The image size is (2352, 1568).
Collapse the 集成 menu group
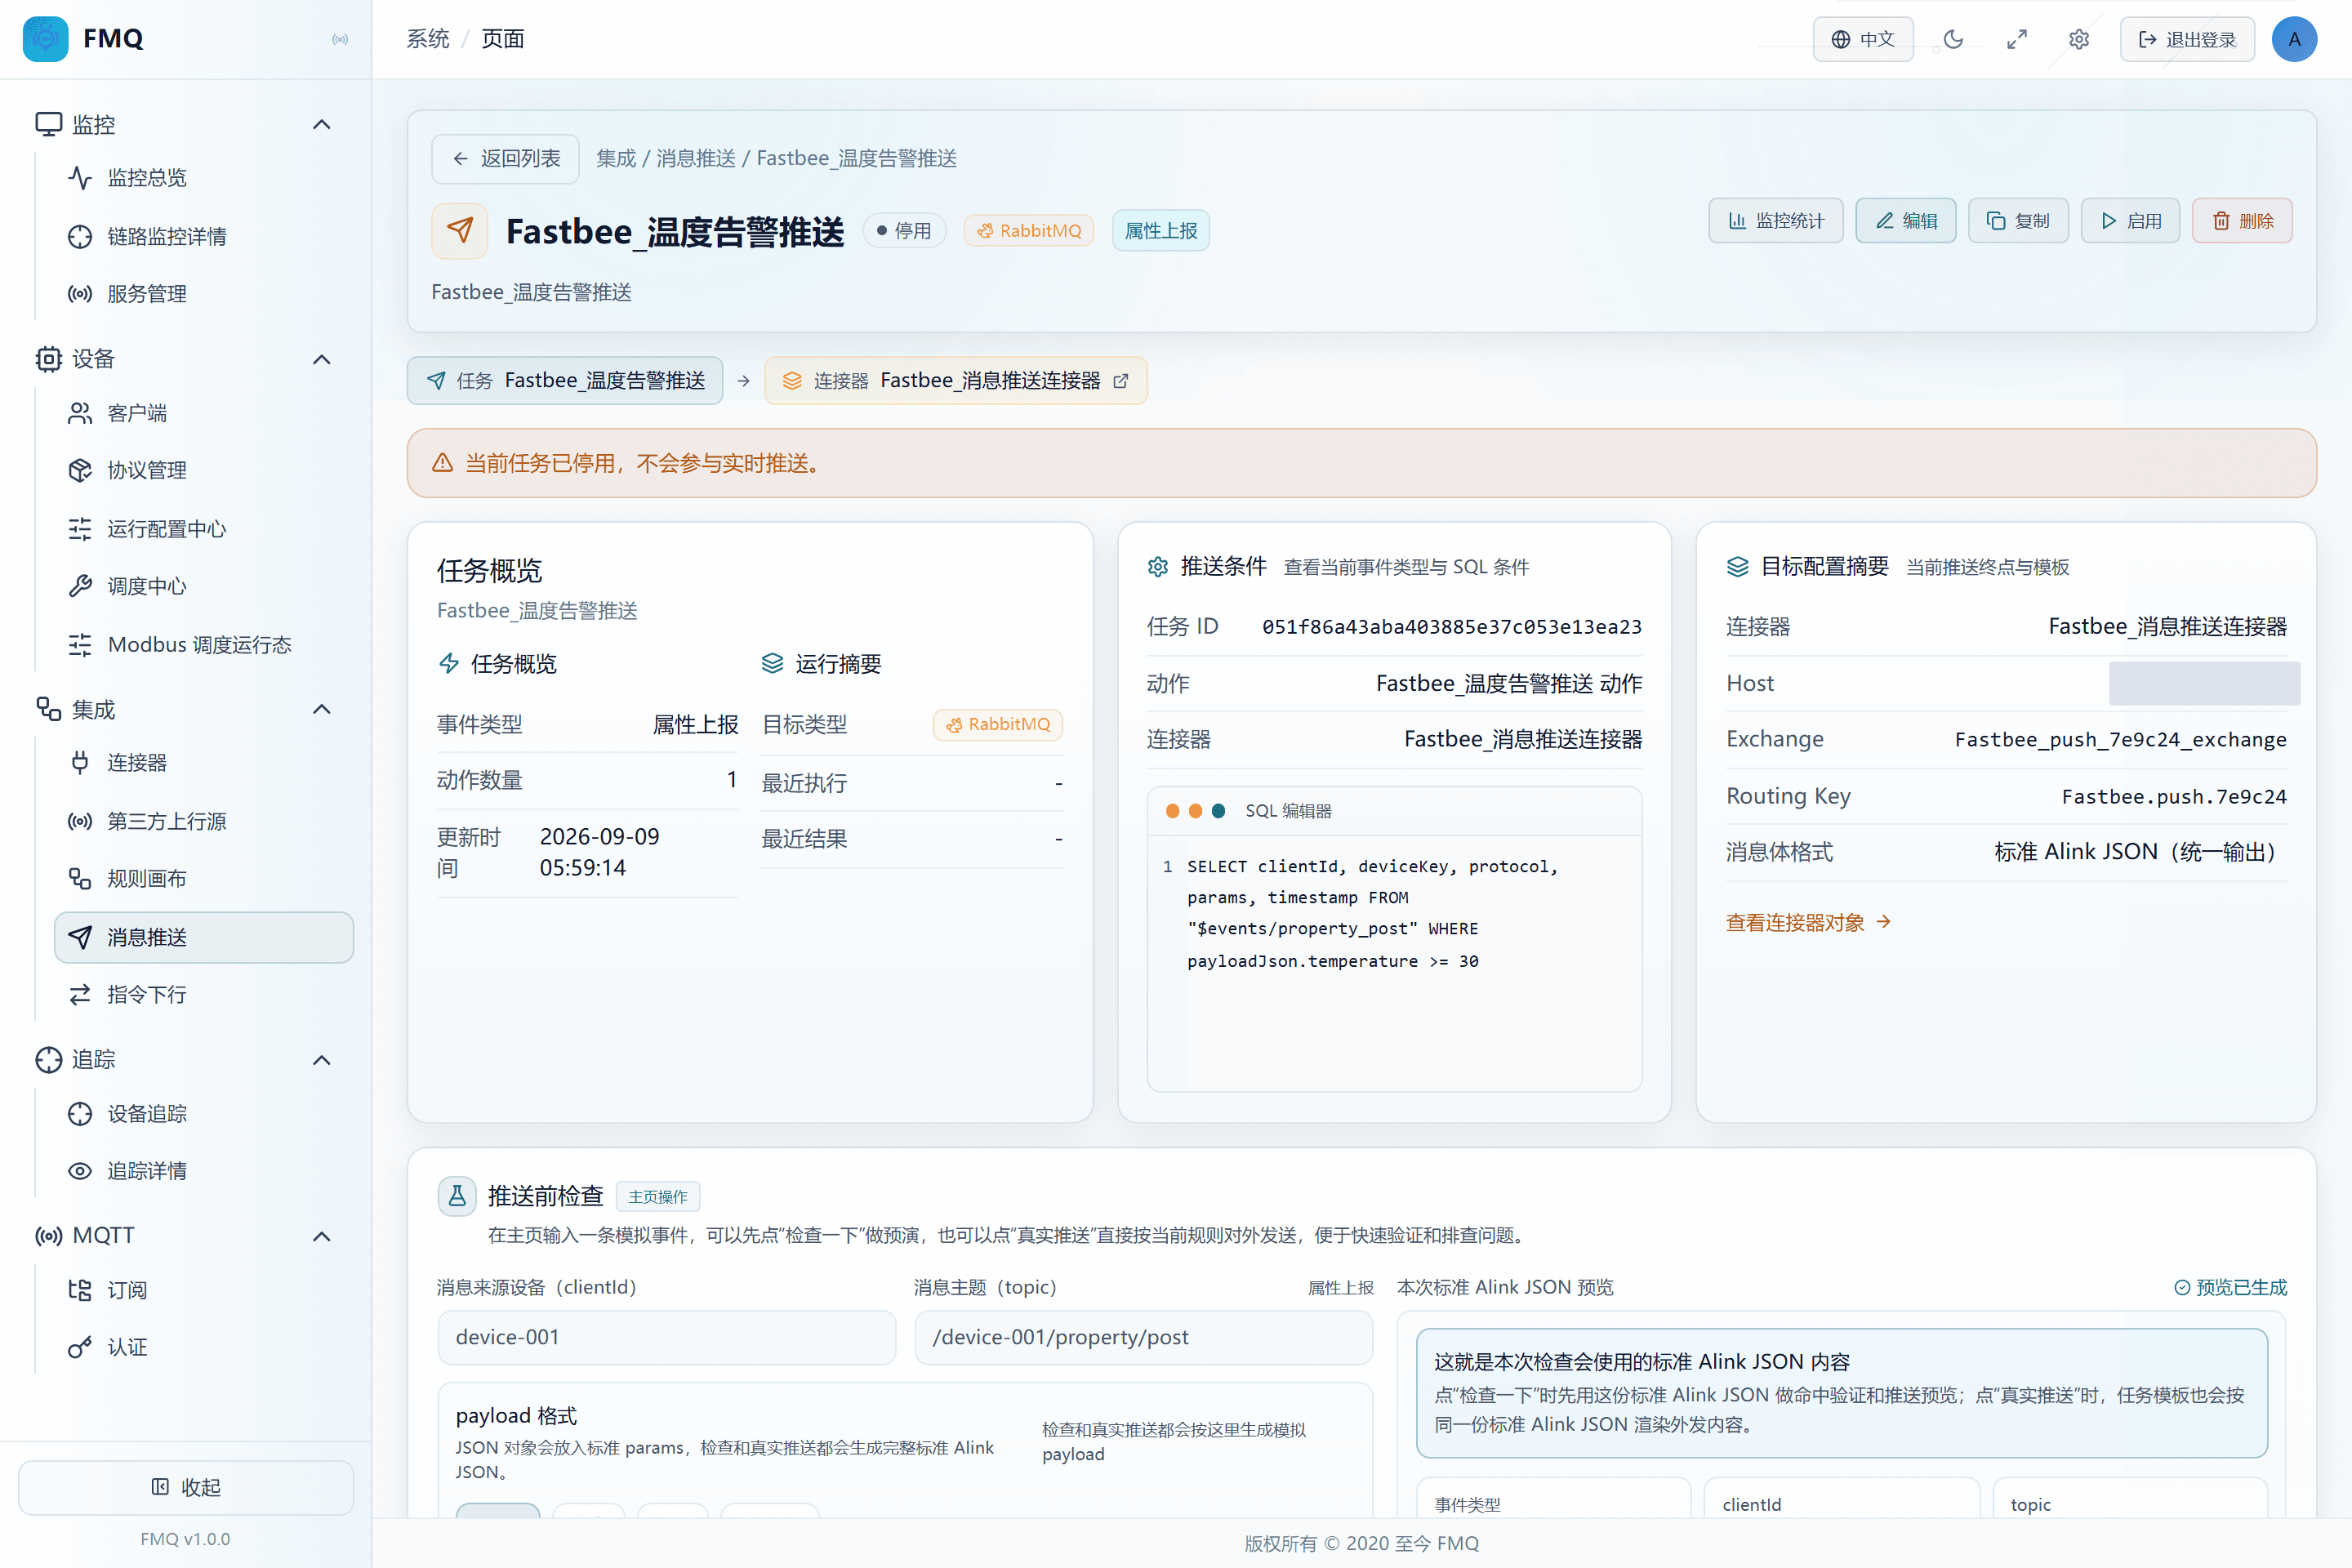321,709
